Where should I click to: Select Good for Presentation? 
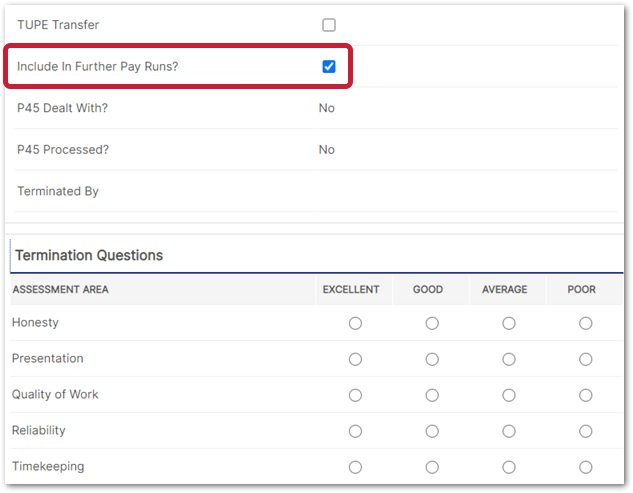coord(432,359)
